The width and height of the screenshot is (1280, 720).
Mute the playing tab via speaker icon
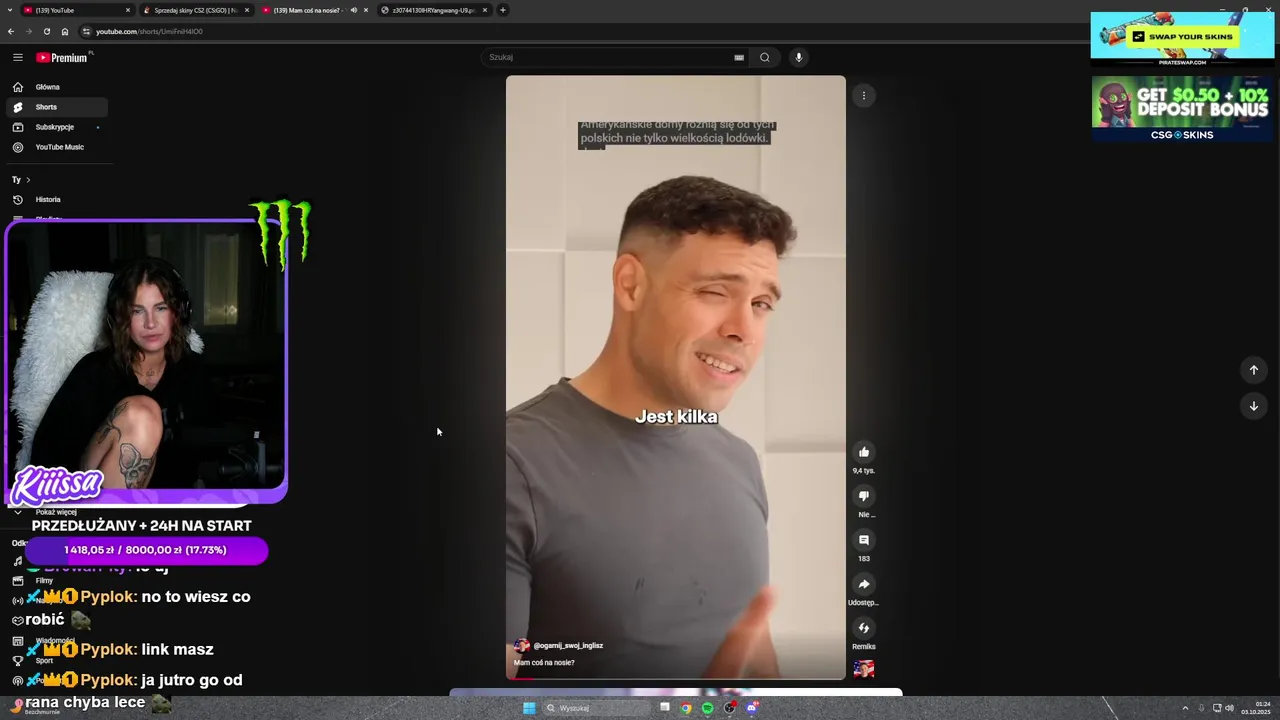353,10
